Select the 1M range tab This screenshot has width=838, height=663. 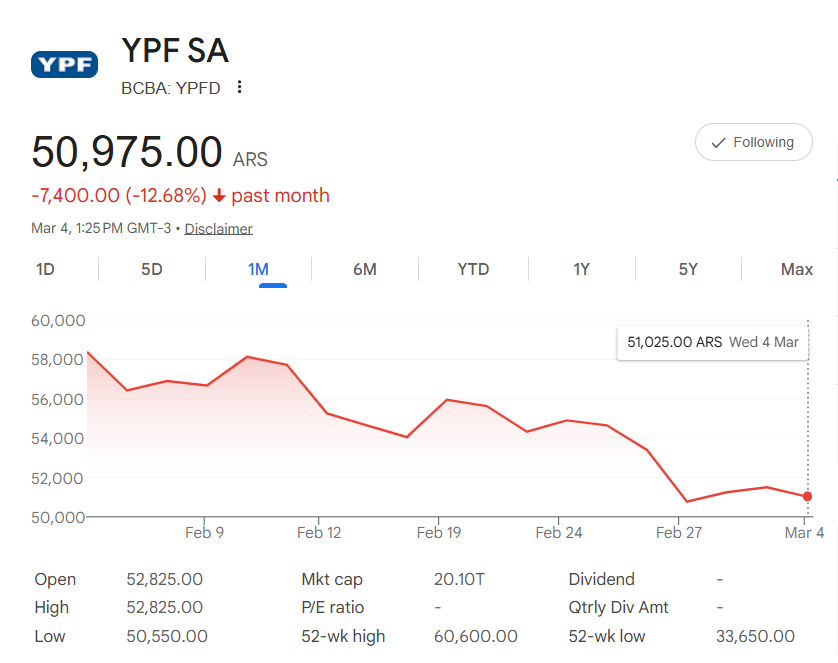(x=258, y=269)
